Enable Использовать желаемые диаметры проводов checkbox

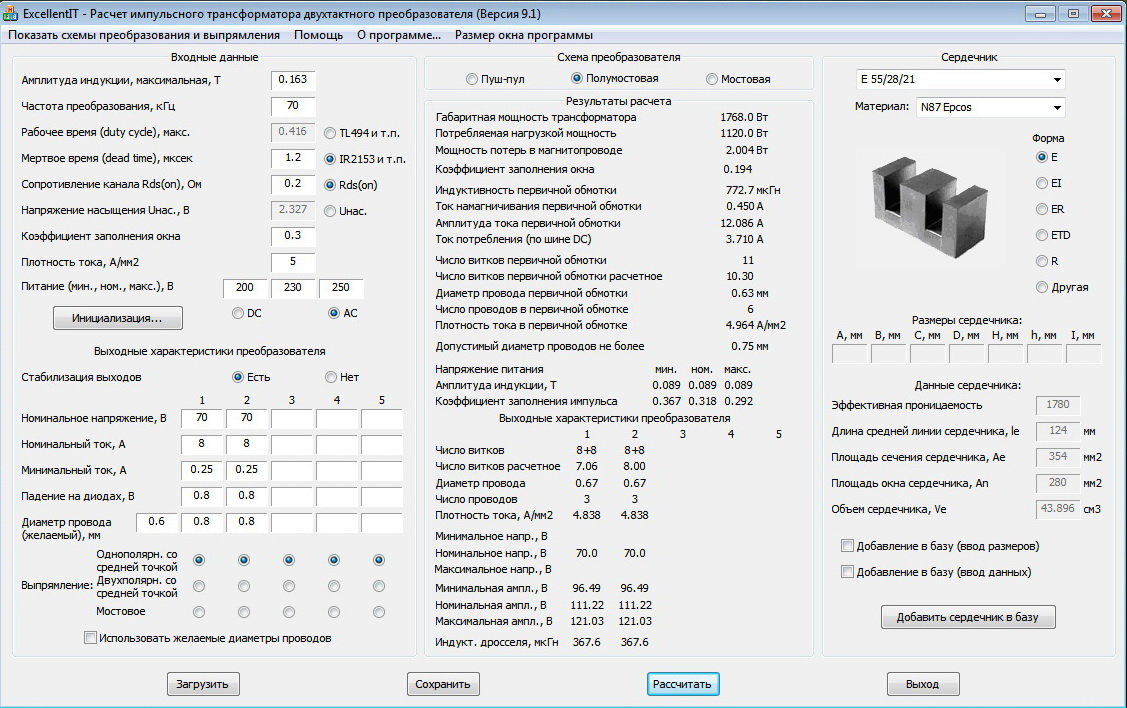(91, 638)
